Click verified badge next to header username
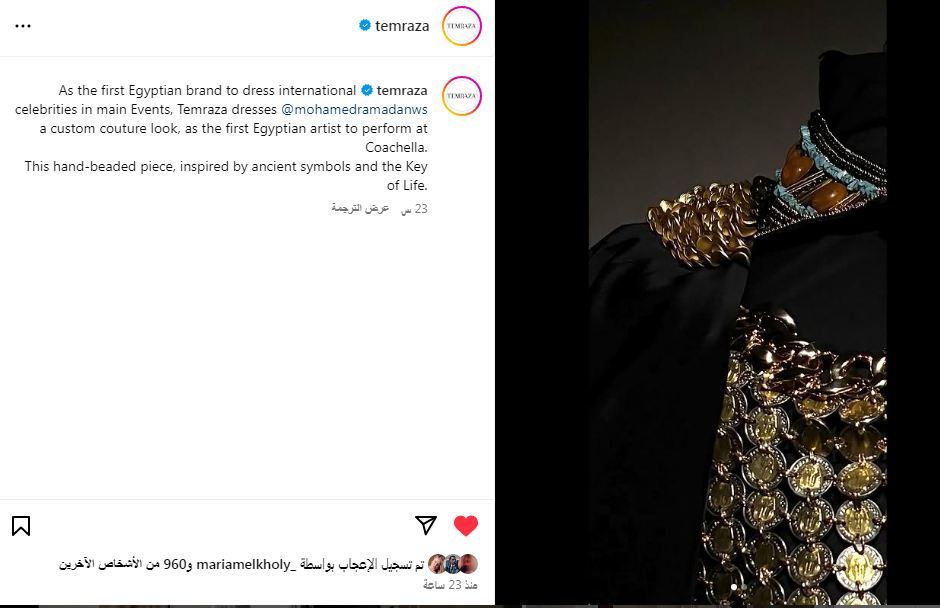The height and width of the screenshot is (608, 940). tap(364, 25)
